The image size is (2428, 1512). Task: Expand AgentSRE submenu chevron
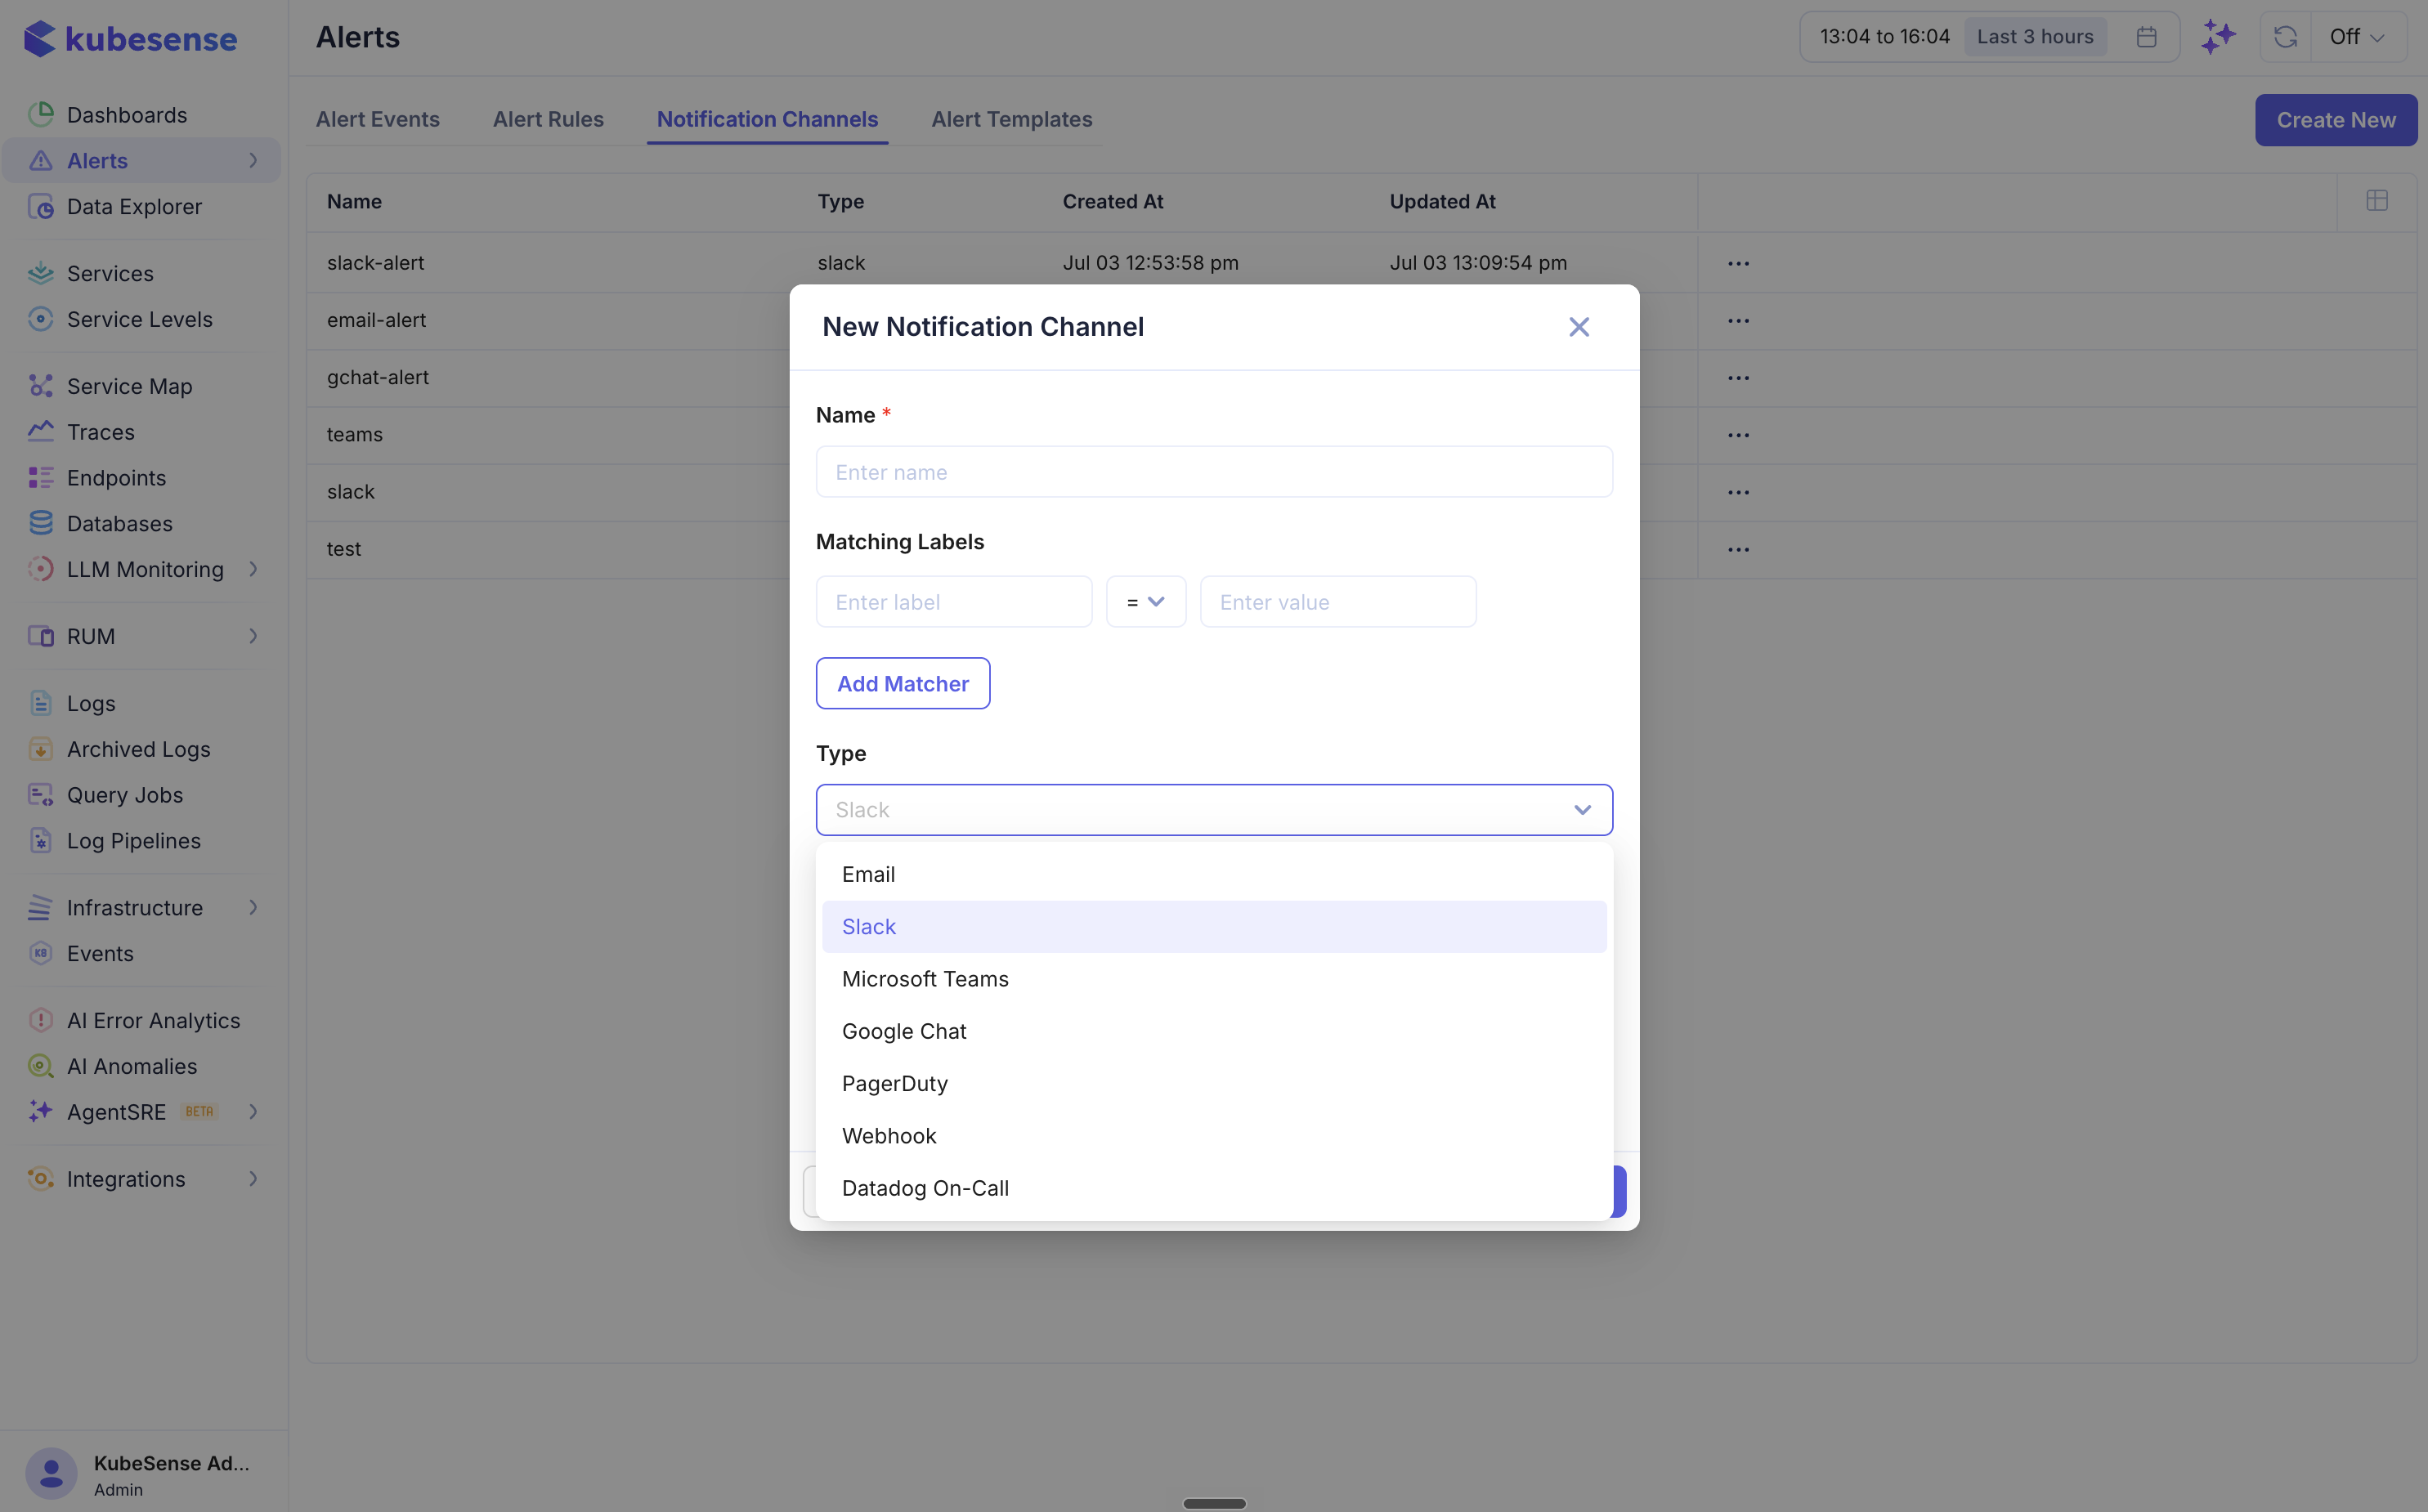[x=253, y=1112]
